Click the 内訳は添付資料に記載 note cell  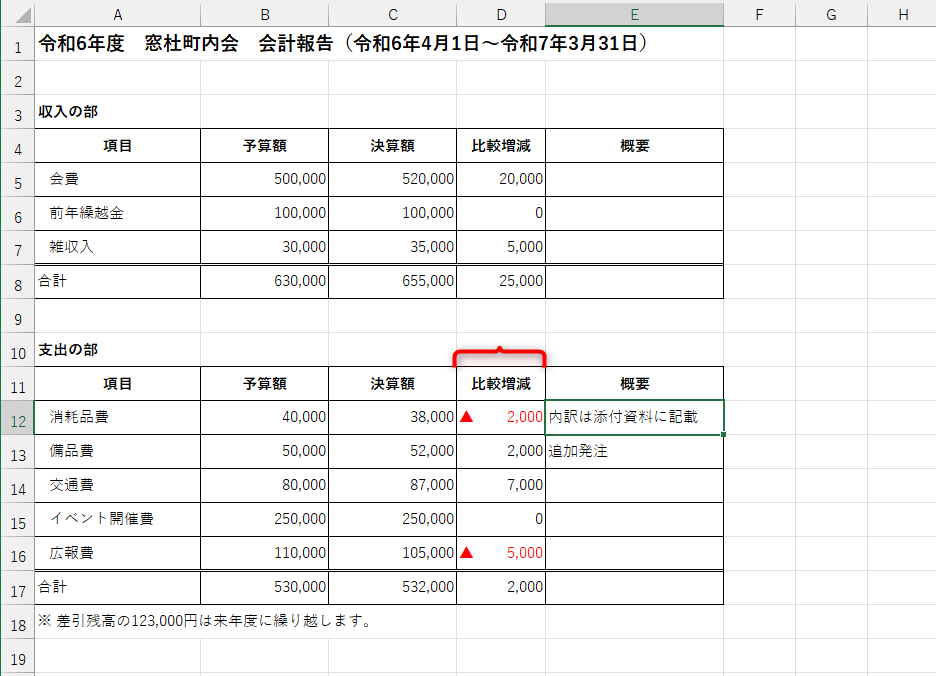coord(634,418)
